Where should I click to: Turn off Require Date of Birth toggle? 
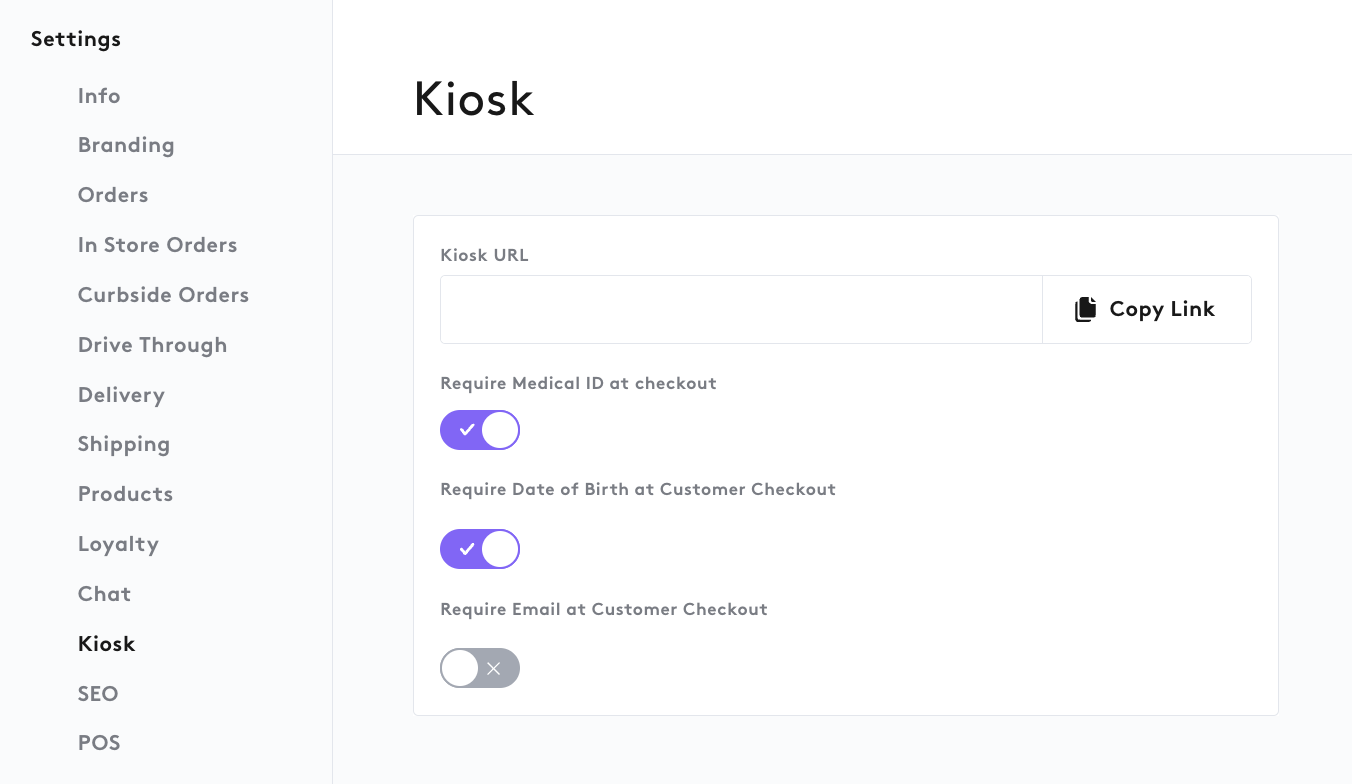[480, 549]
